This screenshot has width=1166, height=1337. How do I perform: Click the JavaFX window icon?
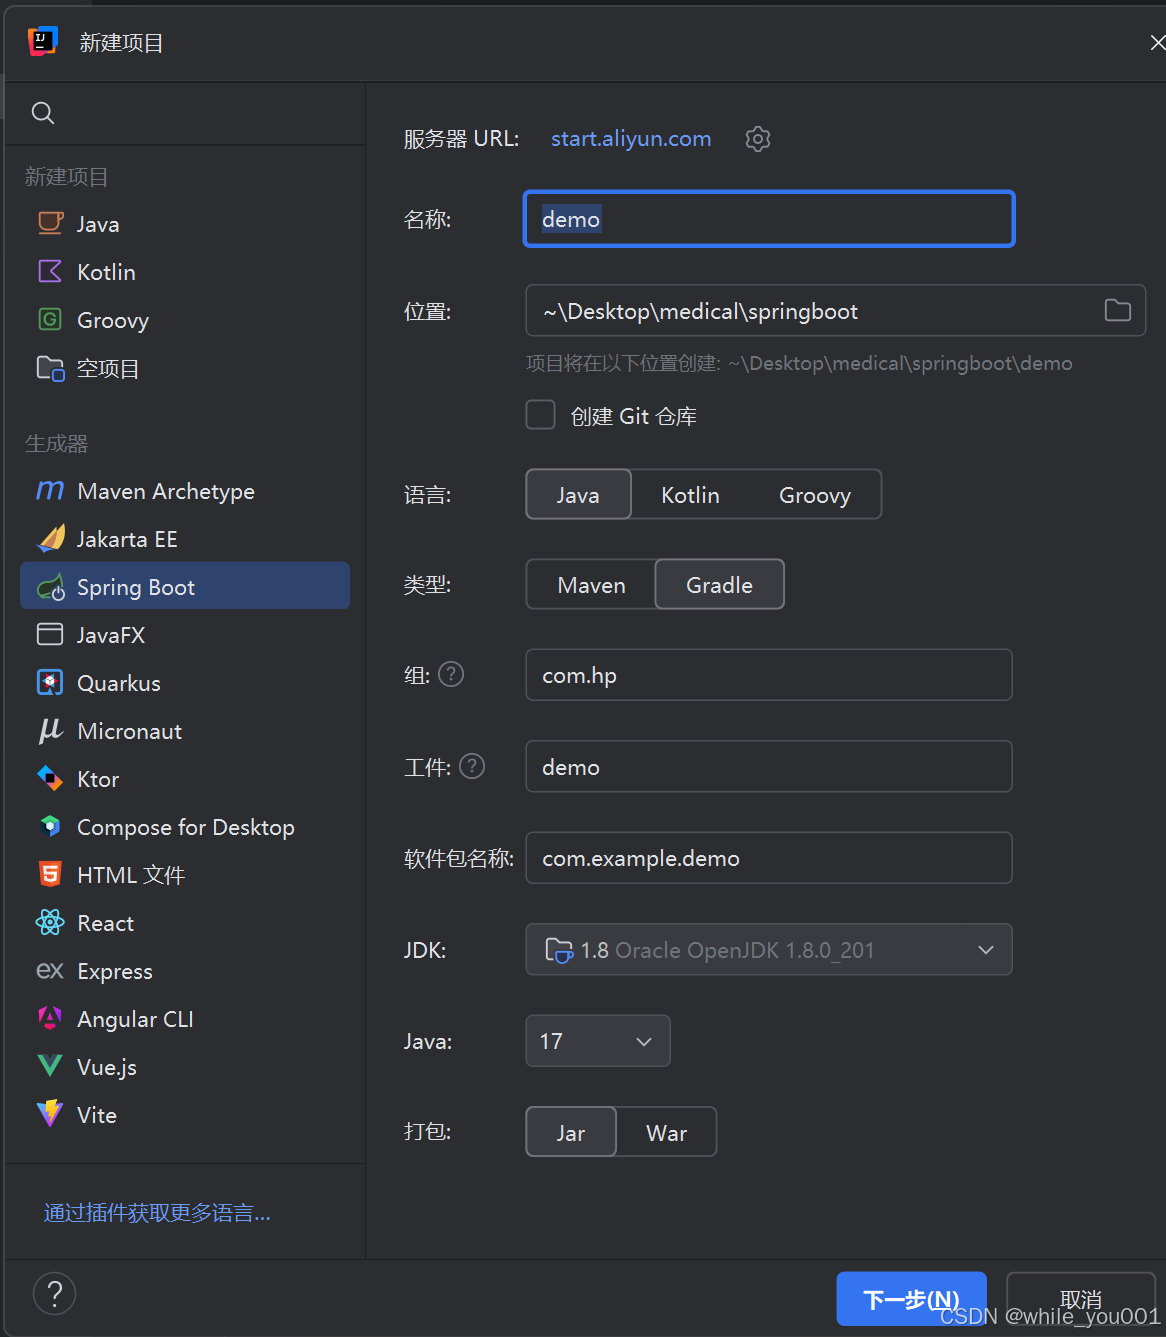point(50,635)
